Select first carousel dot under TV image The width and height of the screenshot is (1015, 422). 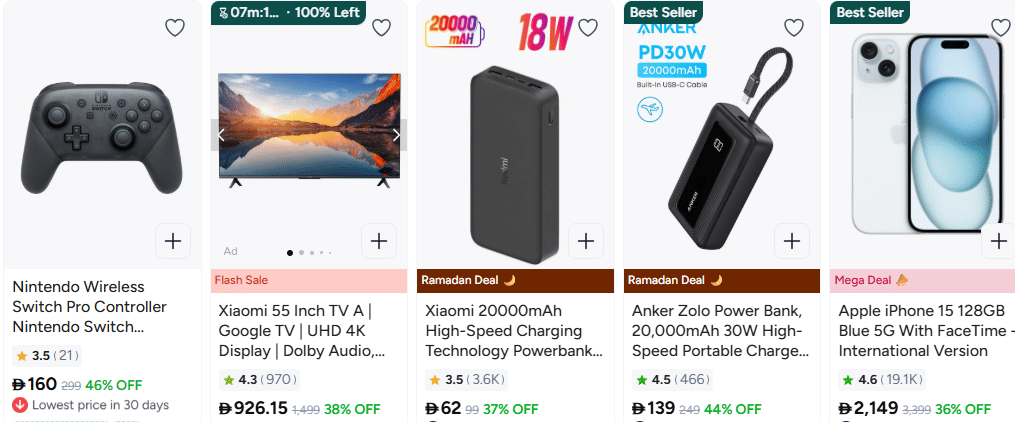click(290, 253)
